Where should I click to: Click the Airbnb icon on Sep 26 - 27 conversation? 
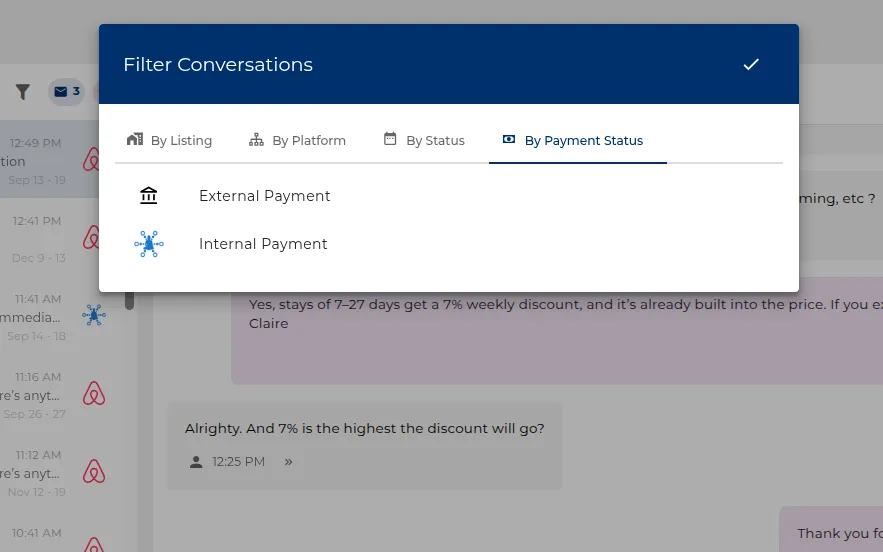pyautogui.click(x=94, y=393)
